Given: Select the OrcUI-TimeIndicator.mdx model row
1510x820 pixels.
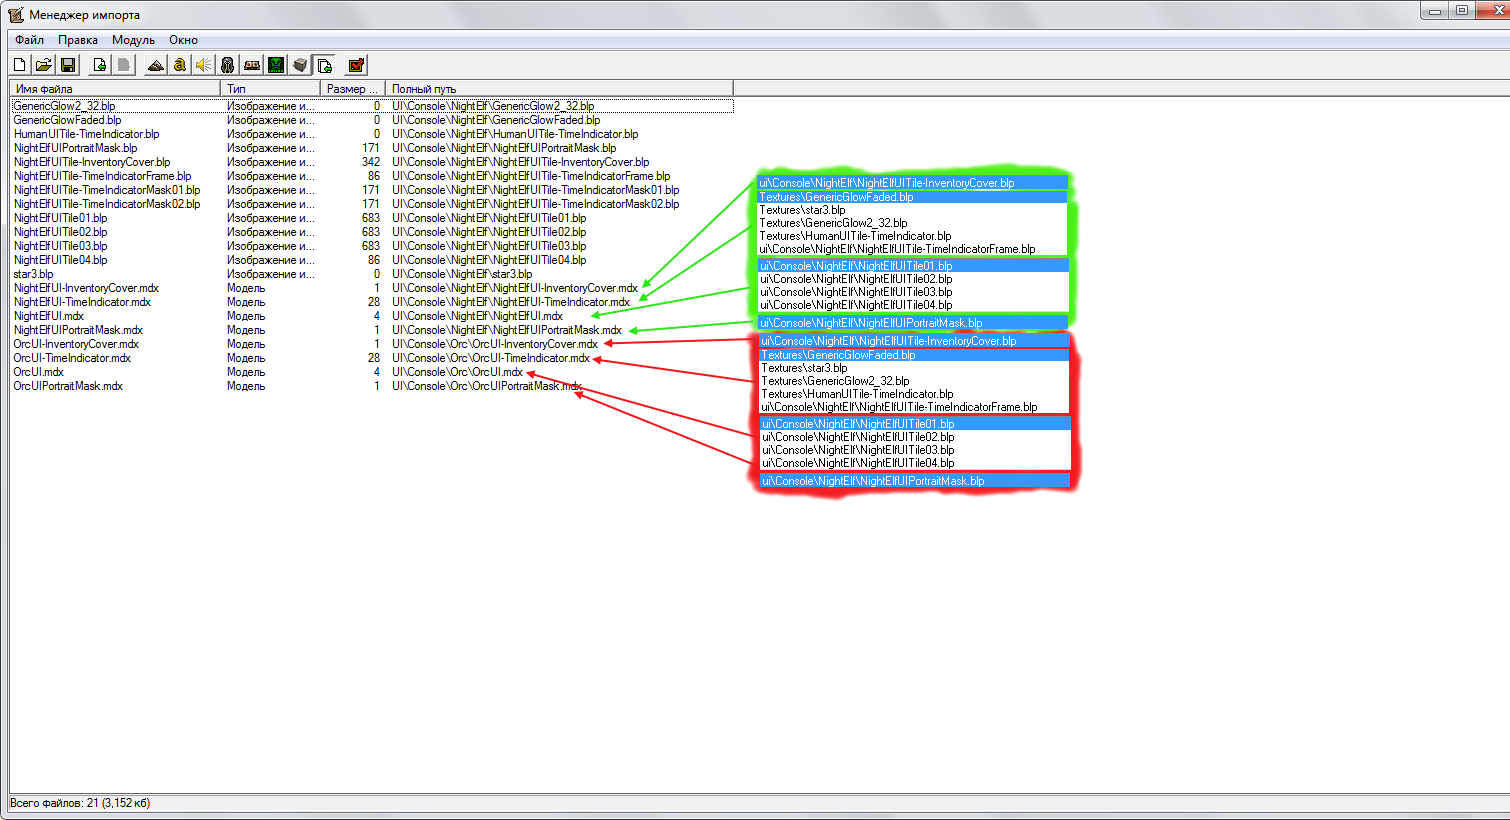Looking at the screenshot, I should click(x=372, y=358).
